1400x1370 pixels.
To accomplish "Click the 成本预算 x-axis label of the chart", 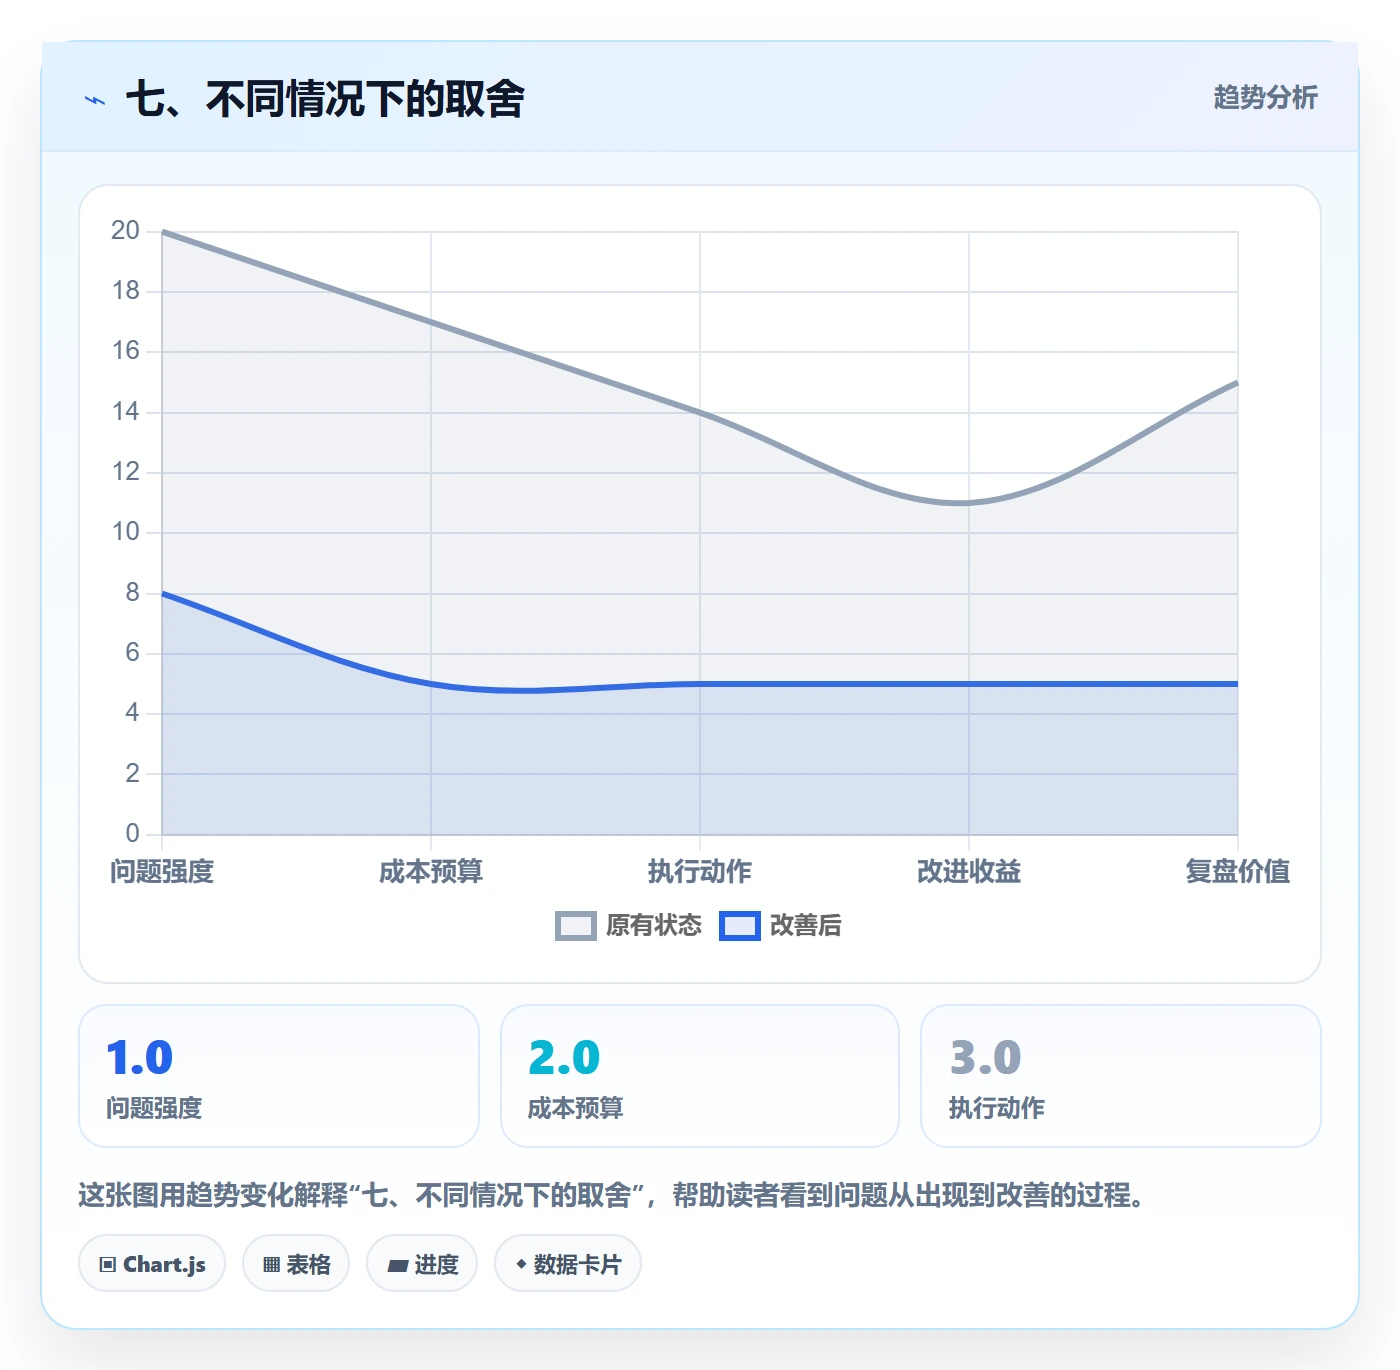I will tap(431, 872).
